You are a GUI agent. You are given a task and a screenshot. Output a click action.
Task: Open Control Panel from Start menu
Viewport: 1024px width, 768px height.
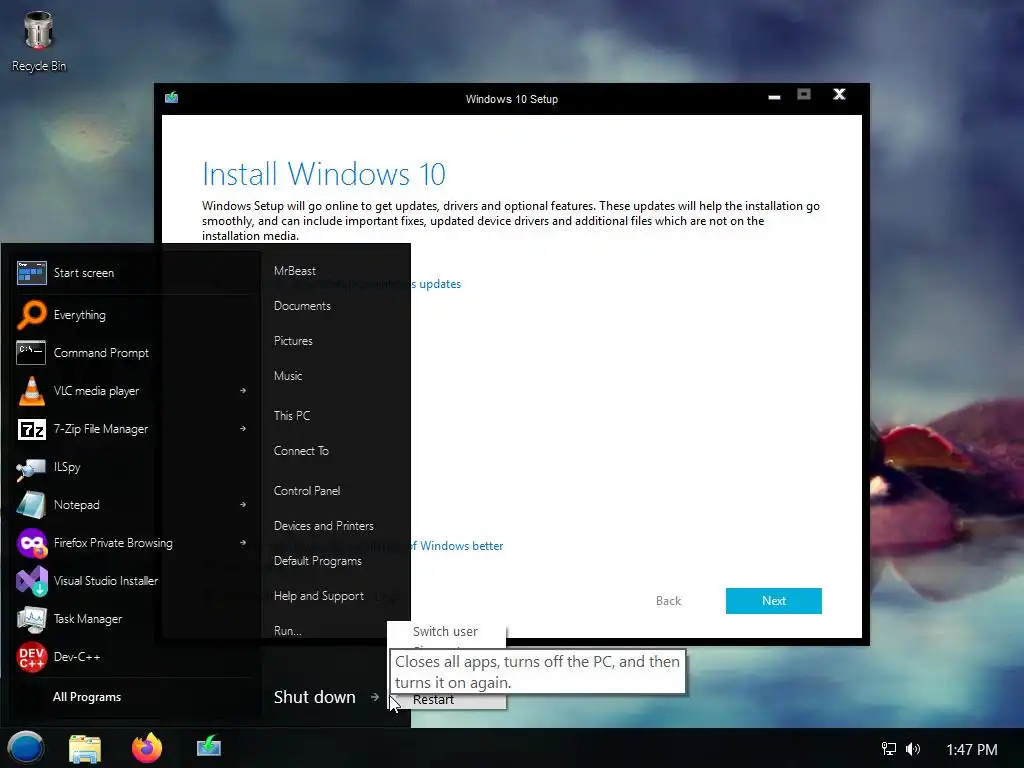(x=307, y=491)
